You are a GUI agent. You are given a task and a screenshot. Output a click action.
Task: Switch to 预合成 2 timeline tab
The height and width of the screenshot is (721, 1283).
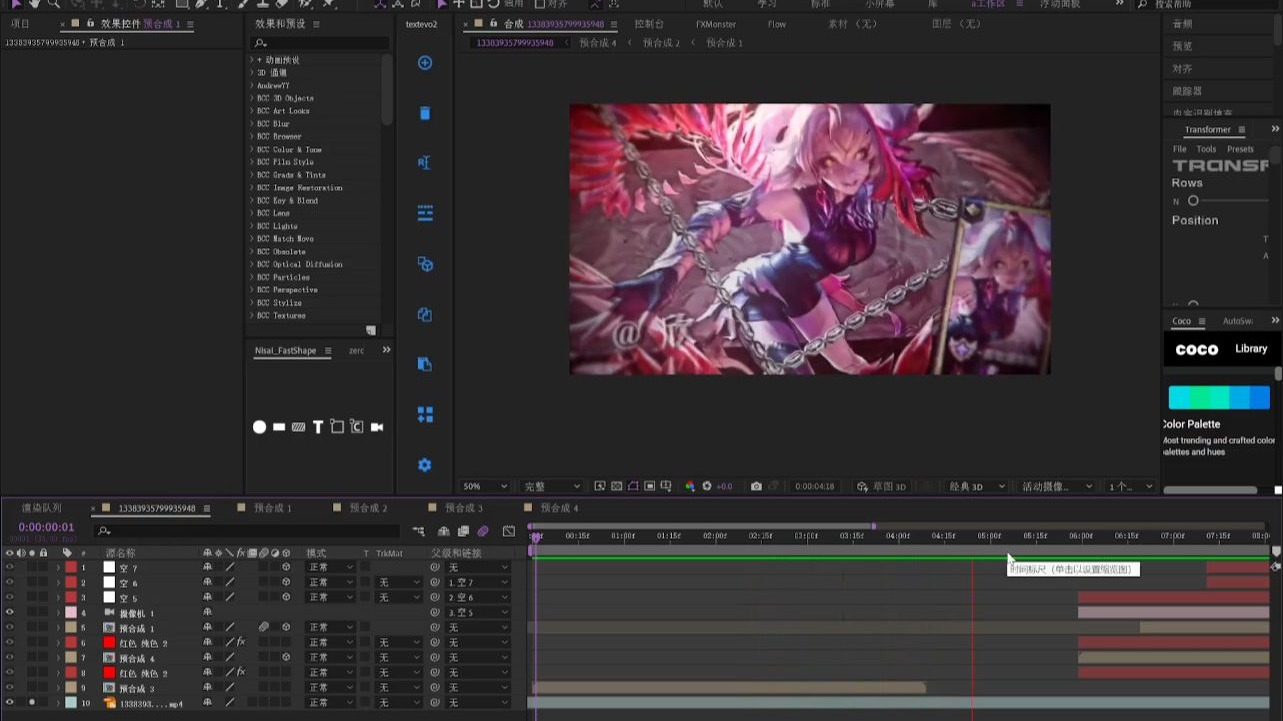pyautogui.click(x=368, y=508)
